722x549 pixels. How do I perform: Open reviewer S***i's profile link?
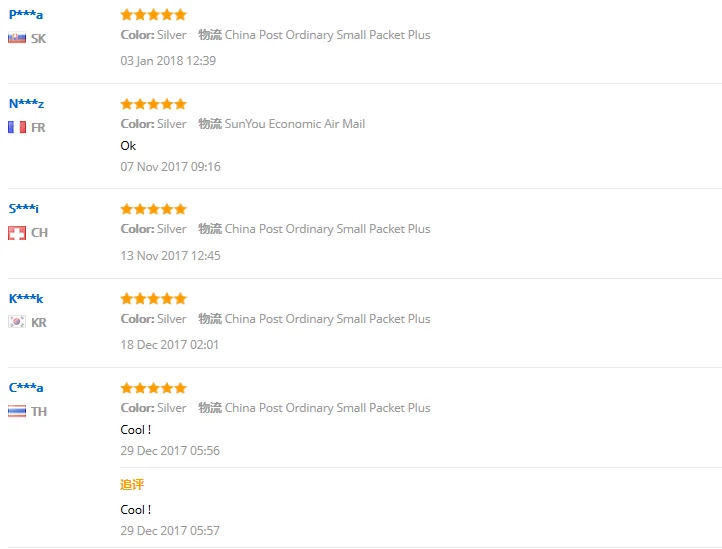(23, 209)
